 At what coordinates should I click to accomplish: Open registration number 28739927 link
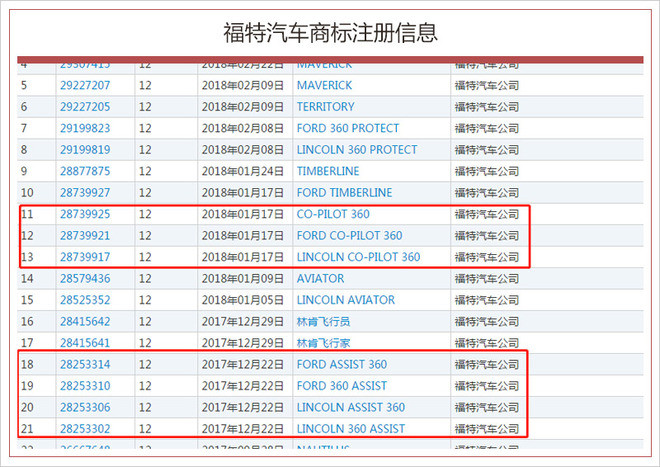85,193
